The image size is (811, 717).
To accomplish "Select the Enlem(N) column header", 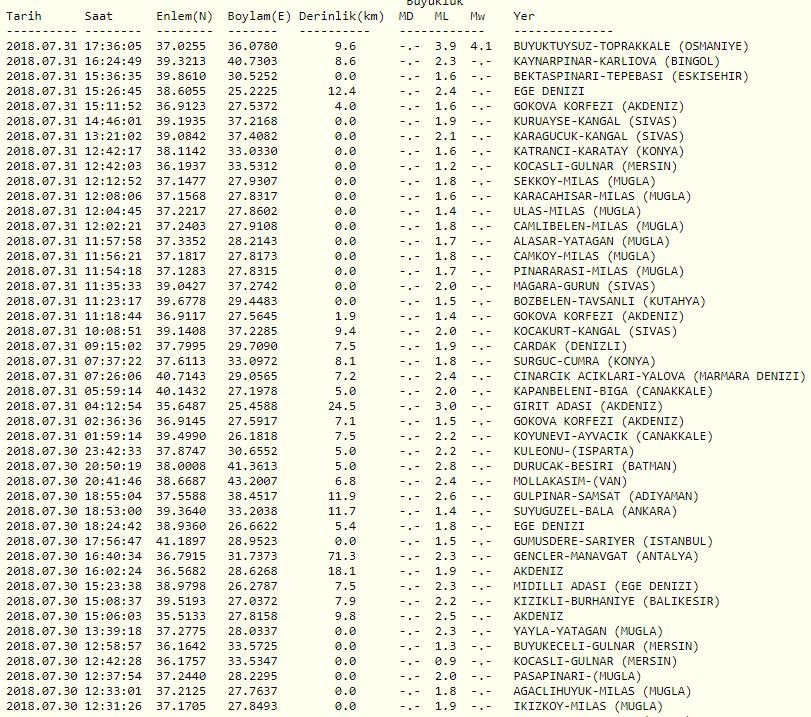I will tap(184, 17).
